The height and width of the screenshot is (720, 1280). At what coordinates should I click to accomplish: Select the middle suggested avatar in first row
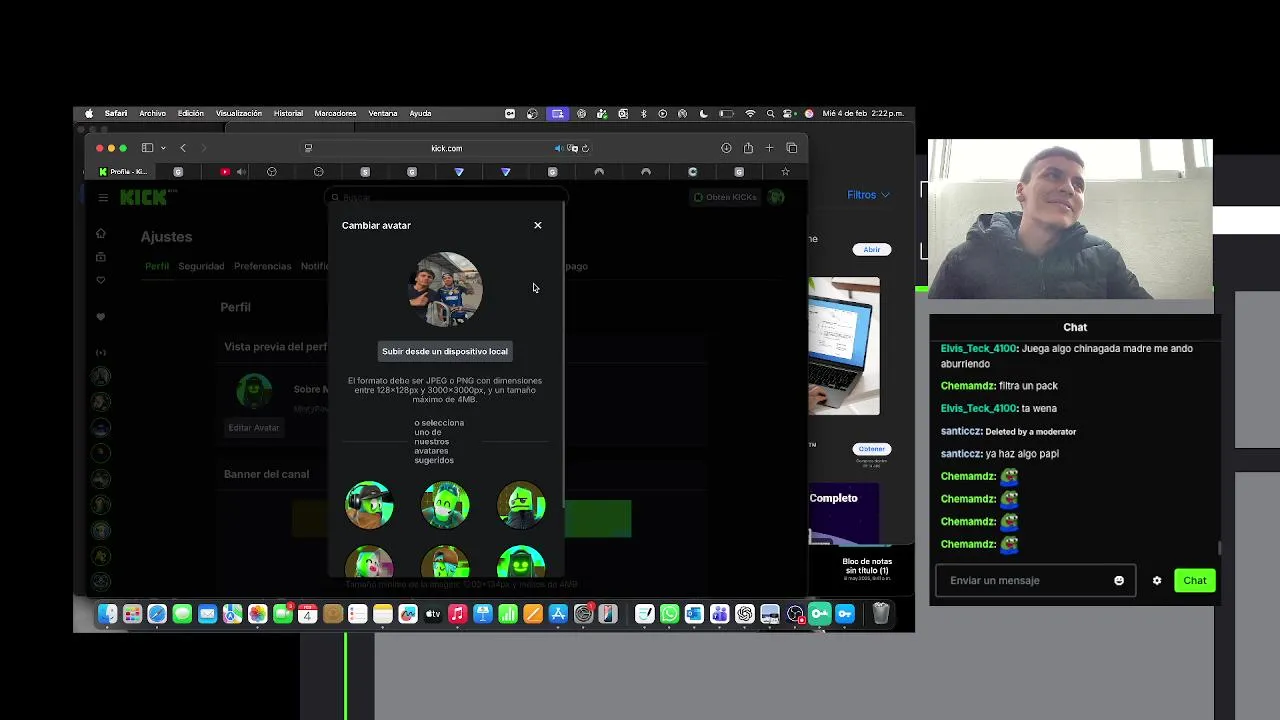pyautogui.click(x=445, y=504)
